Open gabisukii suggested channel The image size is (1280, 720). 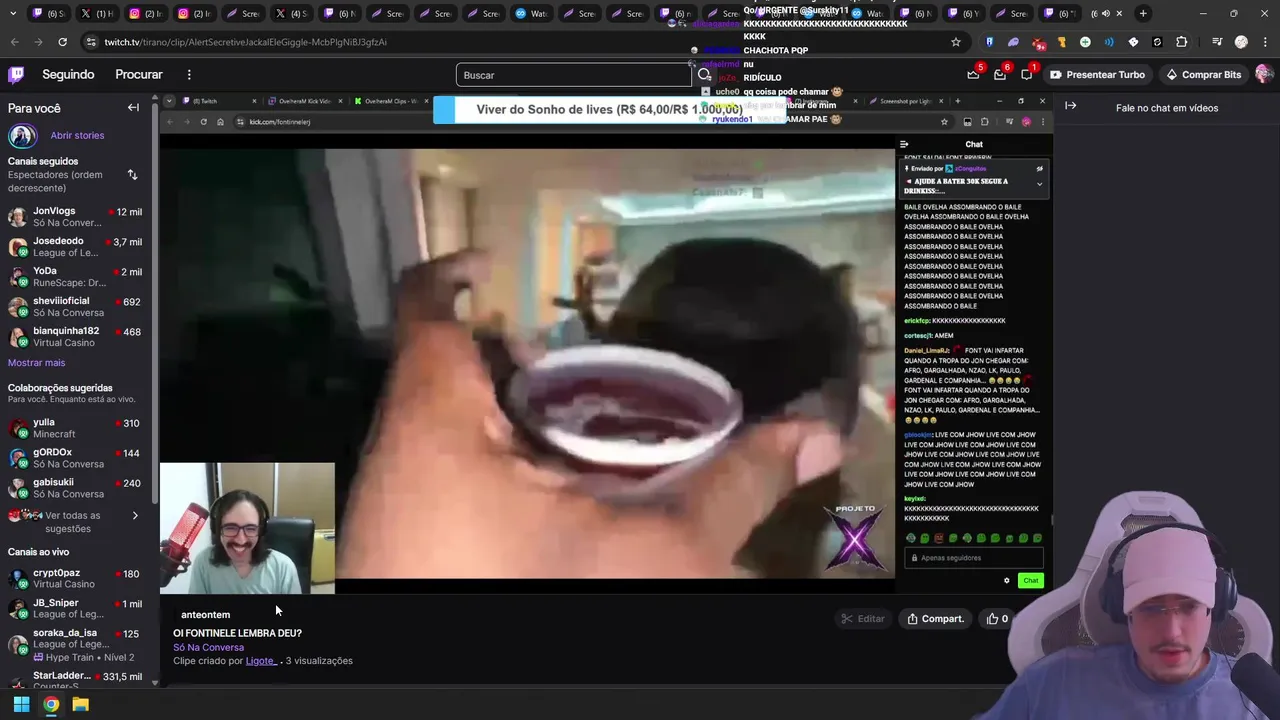tap(75, 488)
